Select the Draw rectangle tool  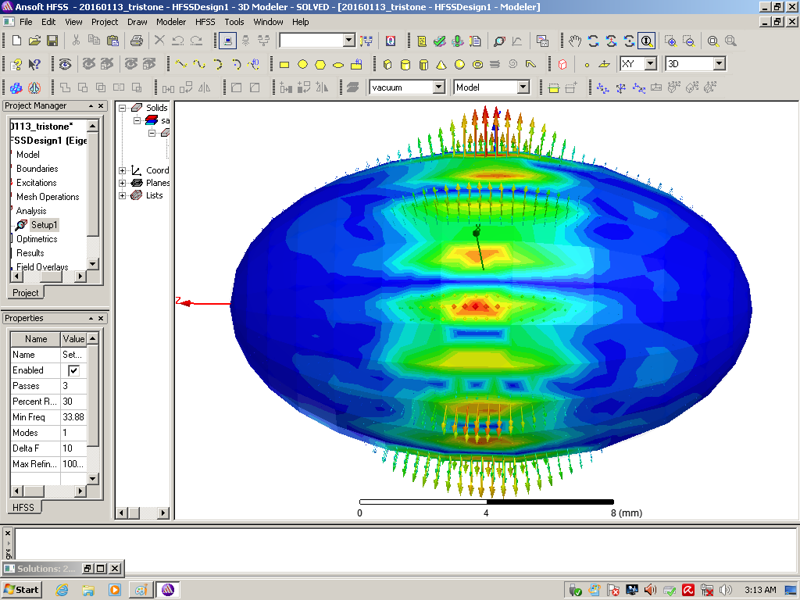(x=284, y=64)
